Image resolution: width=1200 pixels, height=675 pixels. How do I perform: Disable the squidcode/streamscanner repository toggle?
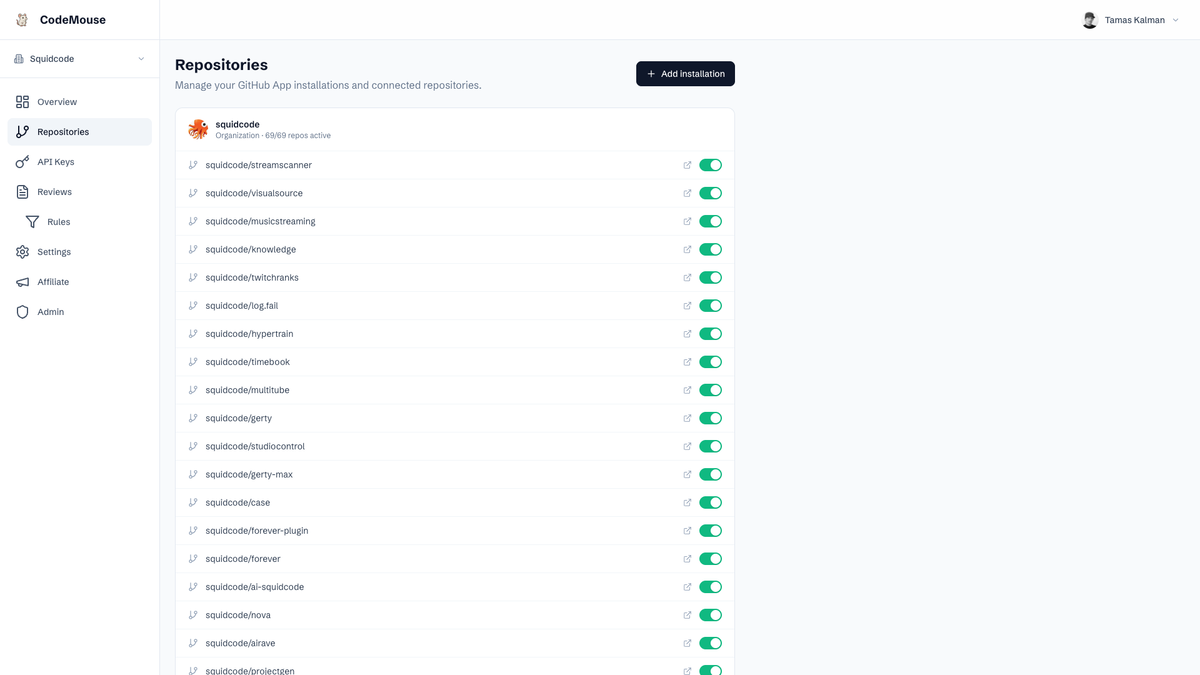(x=710, y=165)
